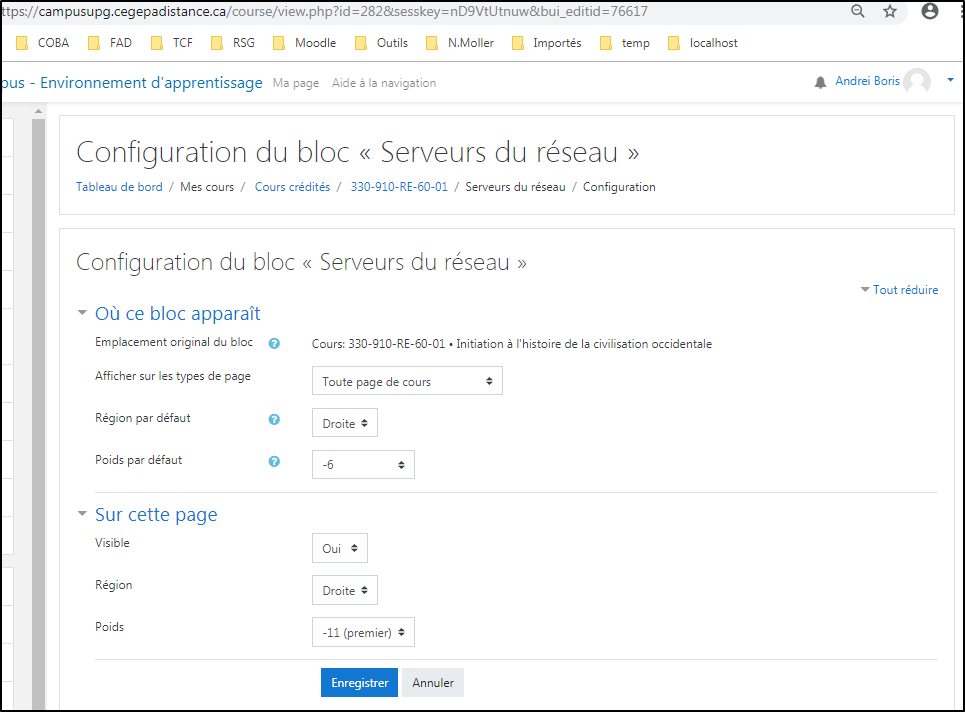Image resolution: width=965 pixels, height=712 pixels.
Task: Open the Poids -11 (premier) dropdown
Action: [363, 633]
